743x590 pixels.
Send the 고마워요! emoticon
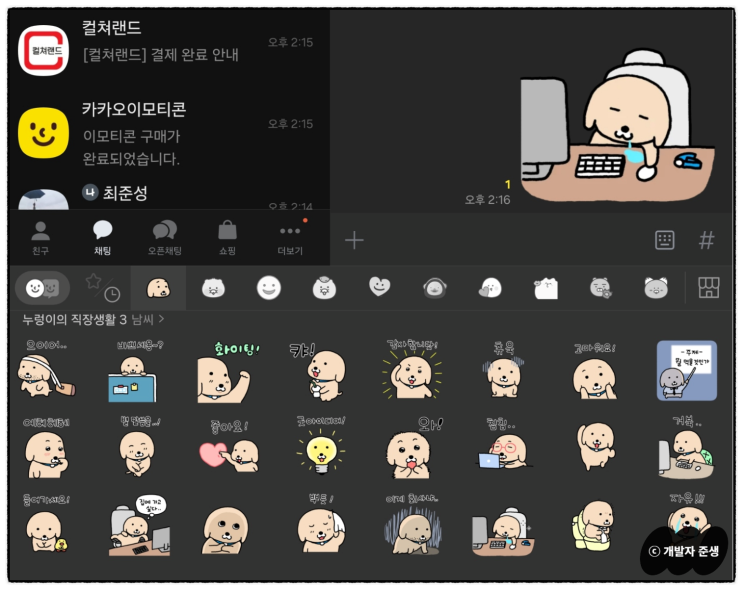pyautogui.click(x=594, y=372)
